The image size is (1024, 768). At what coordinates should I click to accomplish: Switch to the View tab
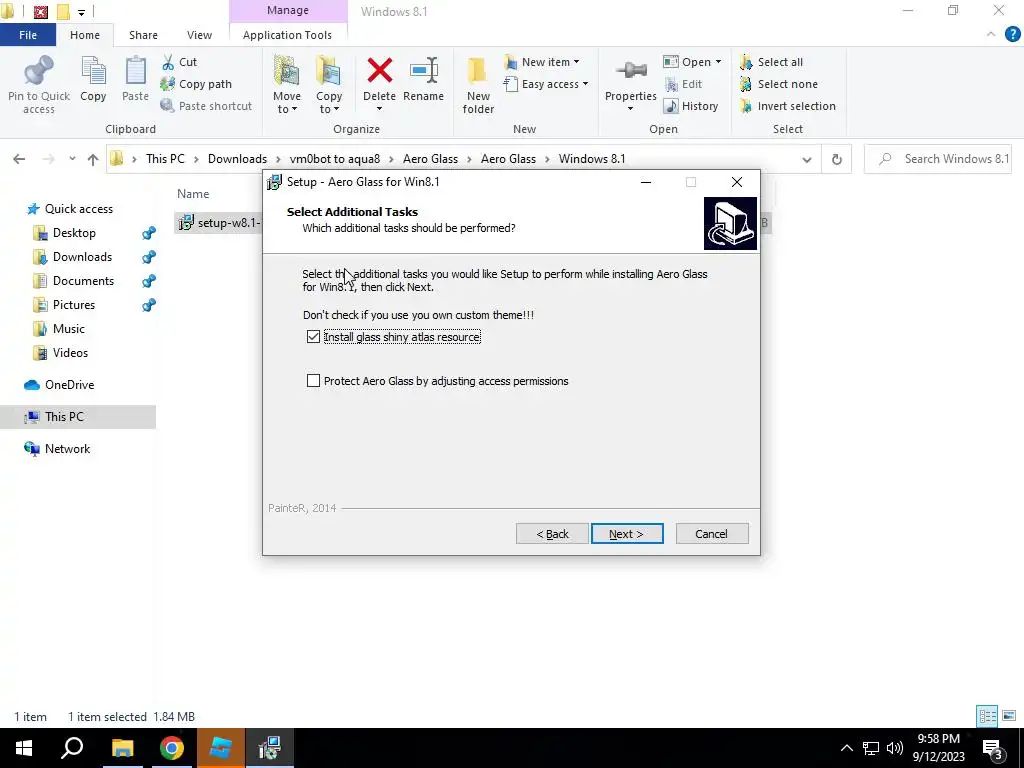[199, 35]
